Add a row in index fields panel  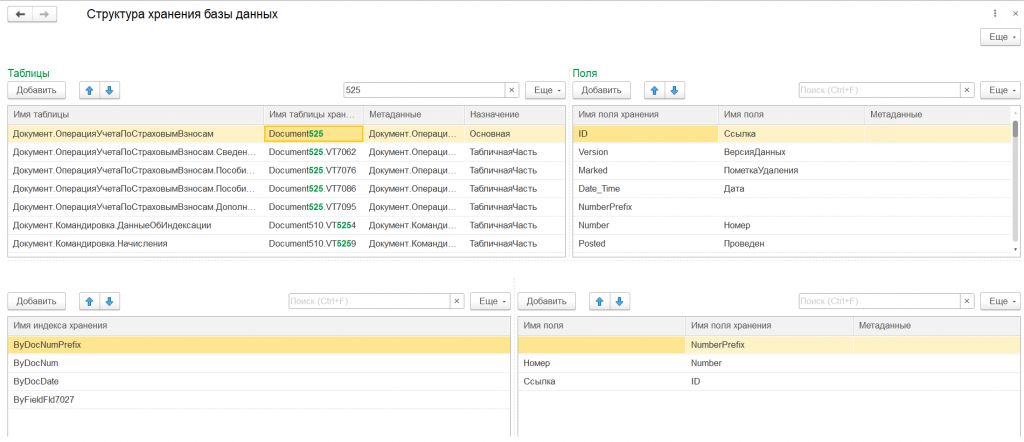click(x=547, y=301)
